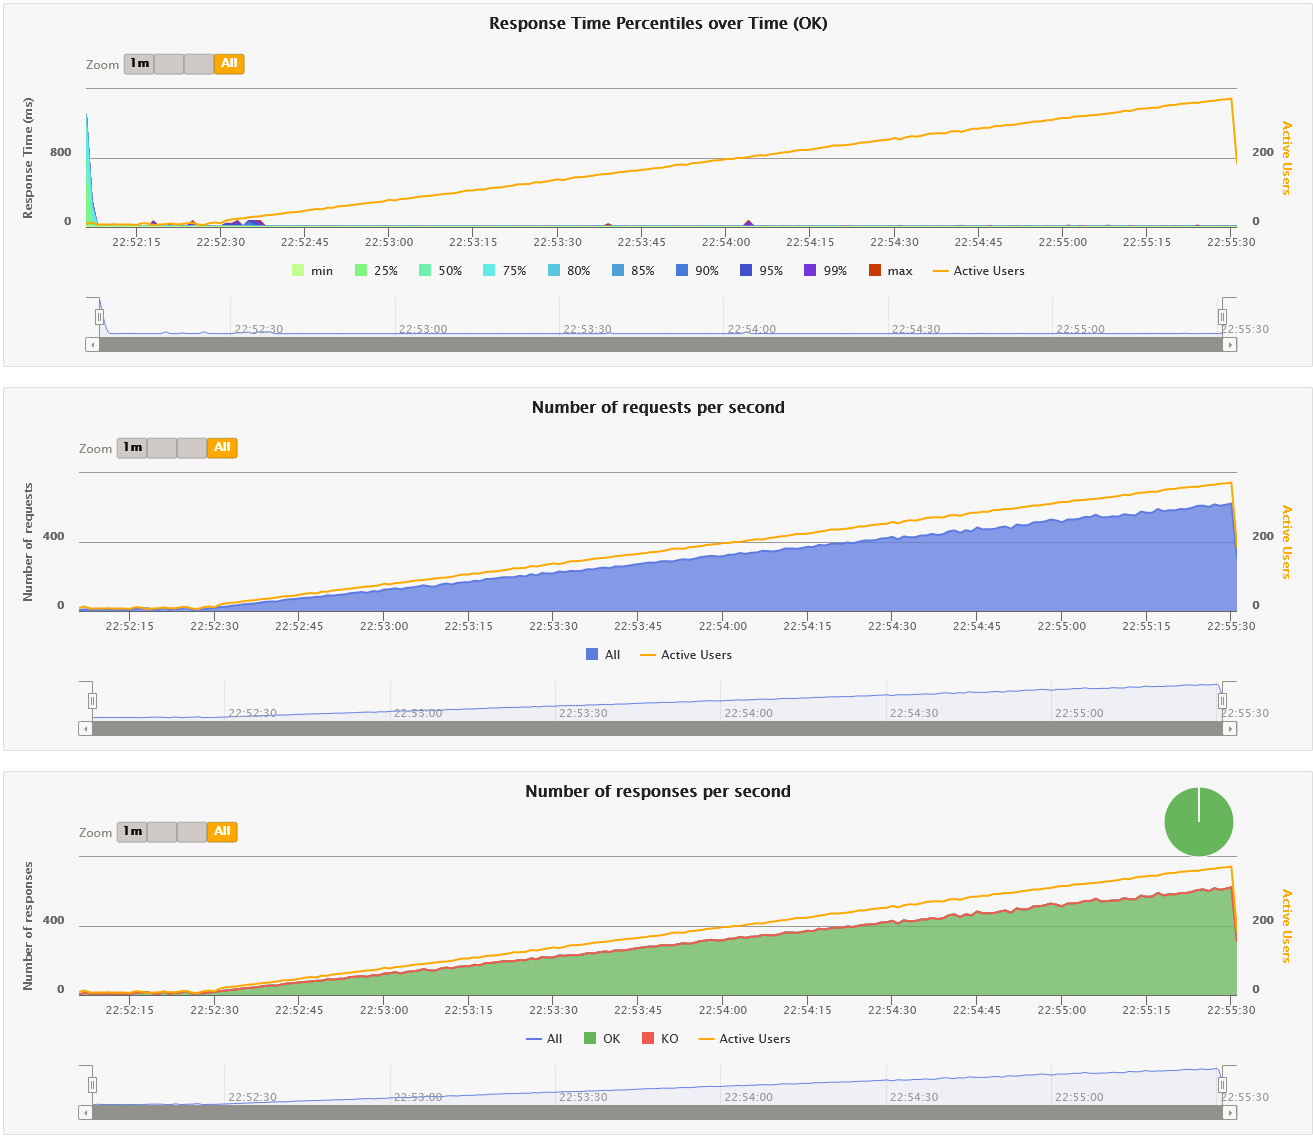This screenshot has height=1136, width=1313.
Task: Toggle 50% percentile legend item
Action: [x=440, y=271]
